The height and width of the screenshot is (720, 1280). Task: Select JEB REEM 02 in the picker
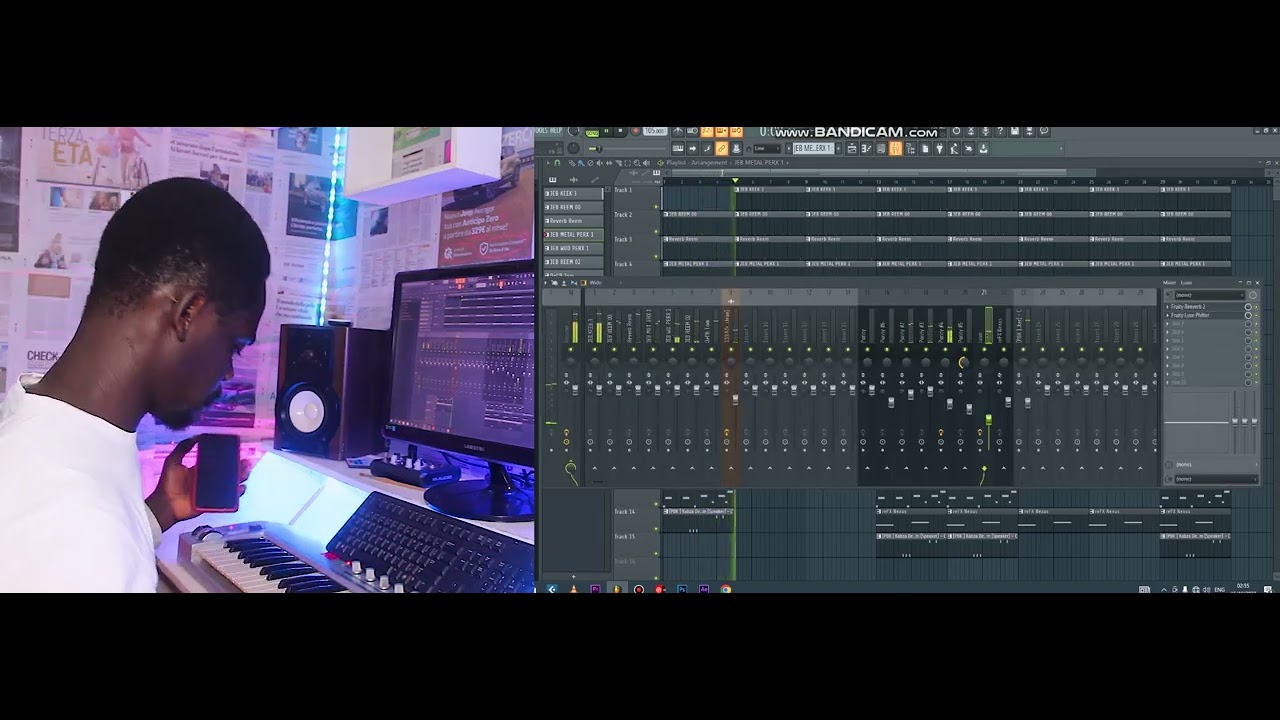tap(574, 262)
